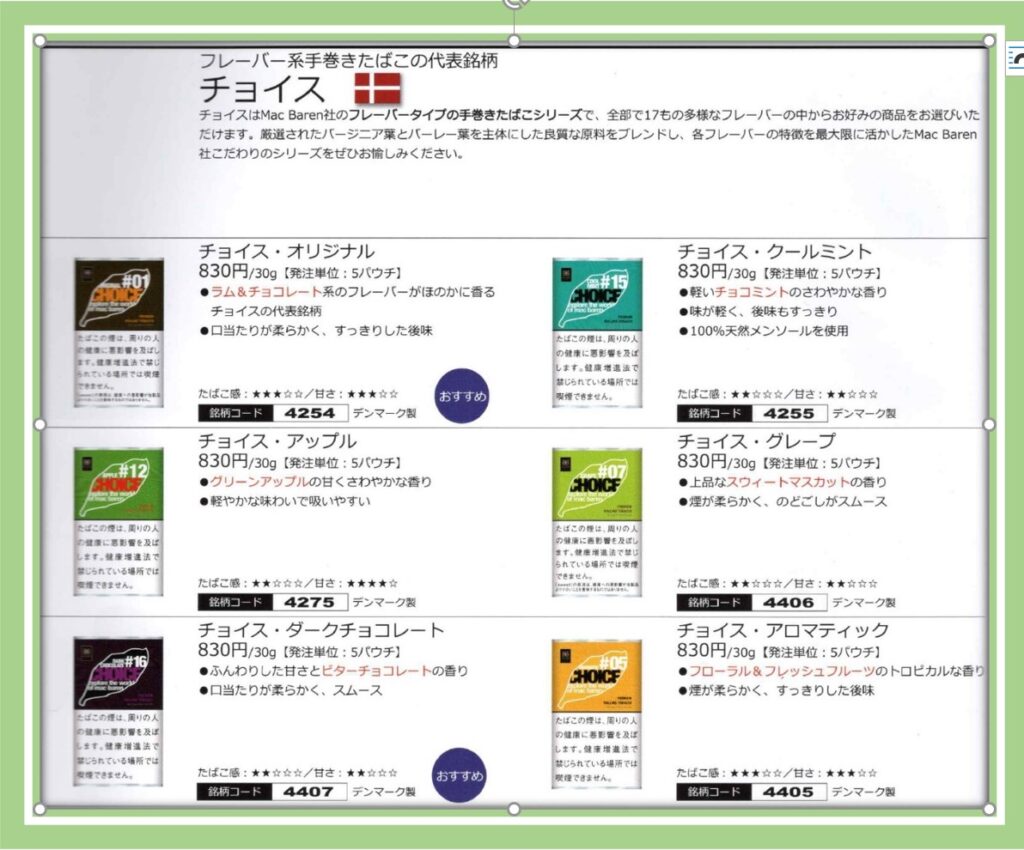
Task: Click the 830円 price under チョイス・クールミント
Action: coord(702,272)
